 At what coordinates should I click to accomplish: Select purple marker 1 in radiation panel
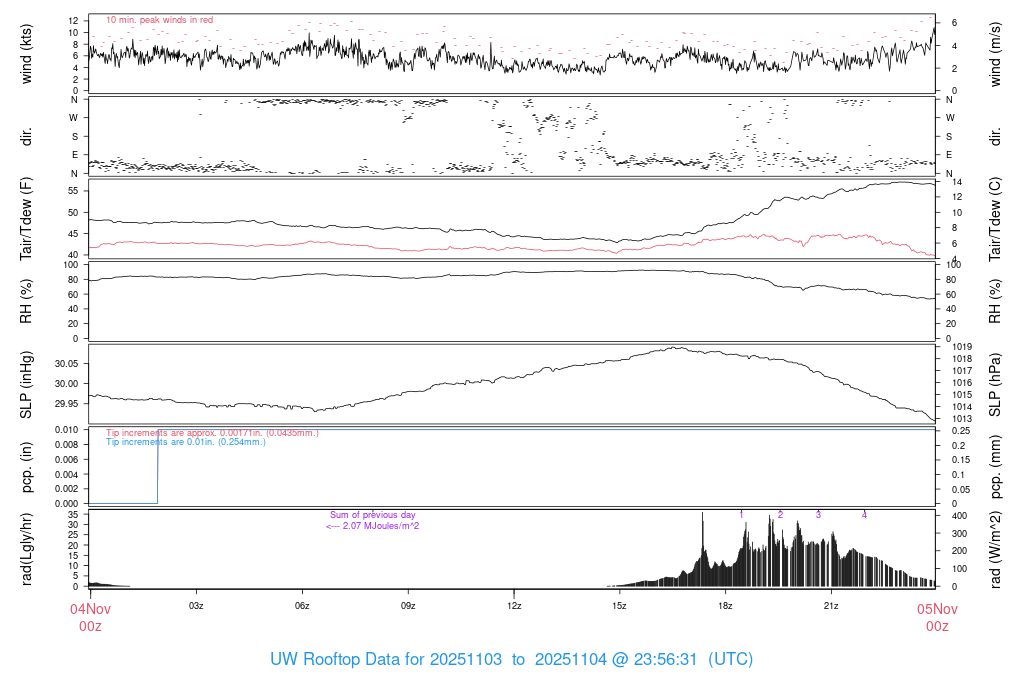741,514
